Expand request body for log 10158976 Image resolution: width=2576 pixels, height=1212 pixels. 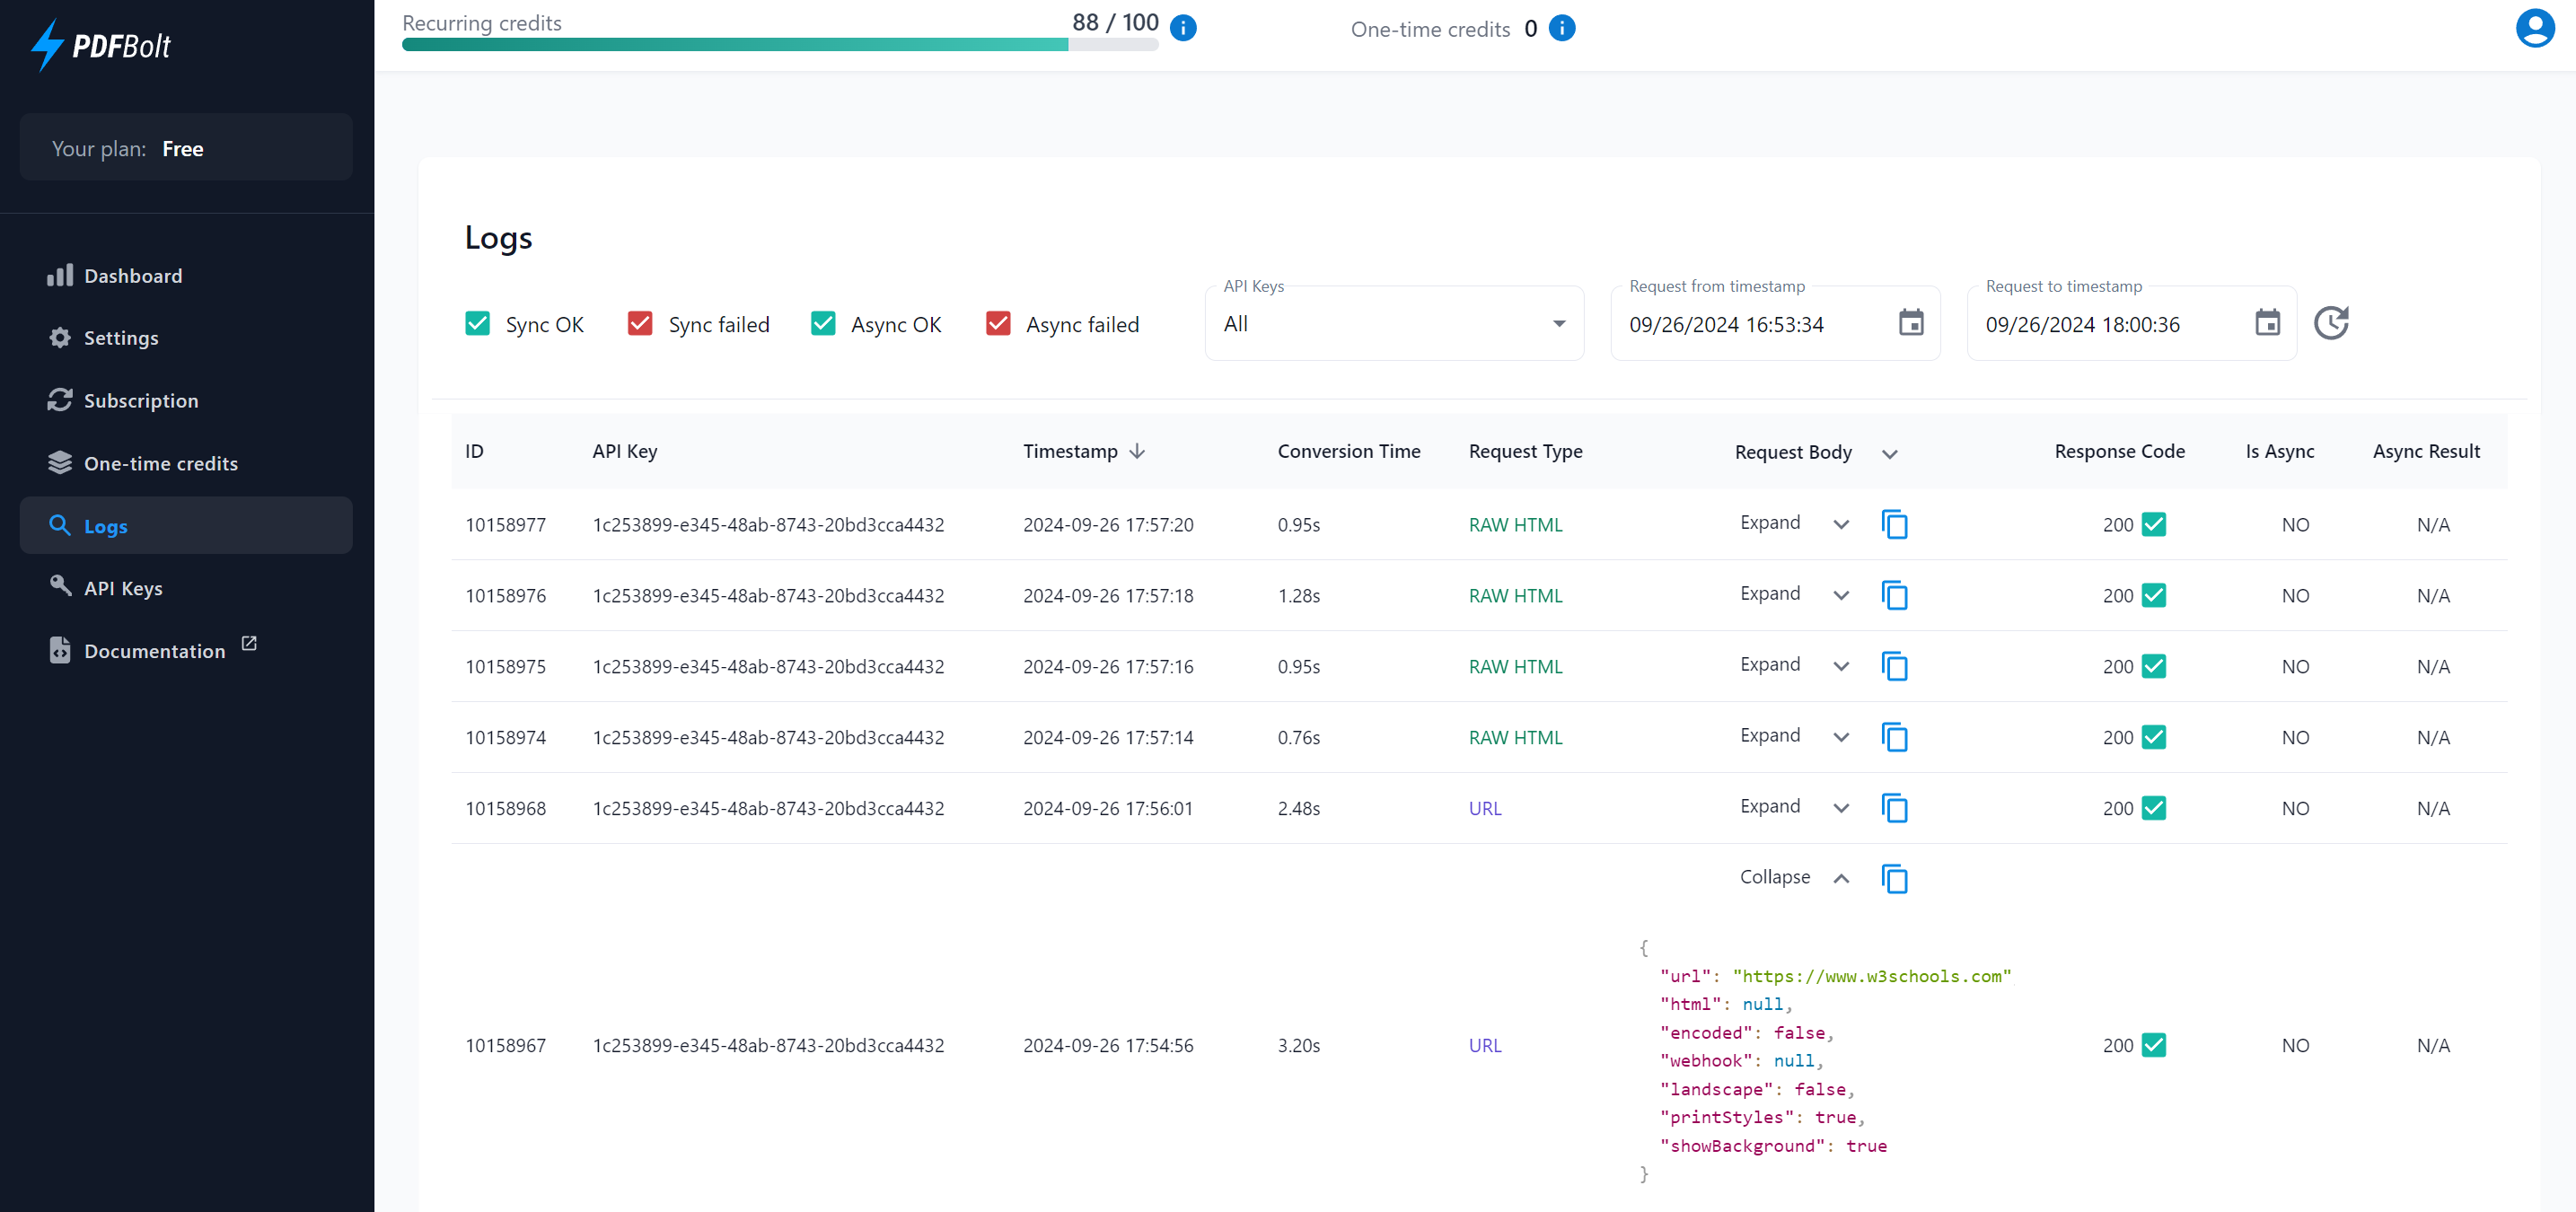pos(1795,594)
